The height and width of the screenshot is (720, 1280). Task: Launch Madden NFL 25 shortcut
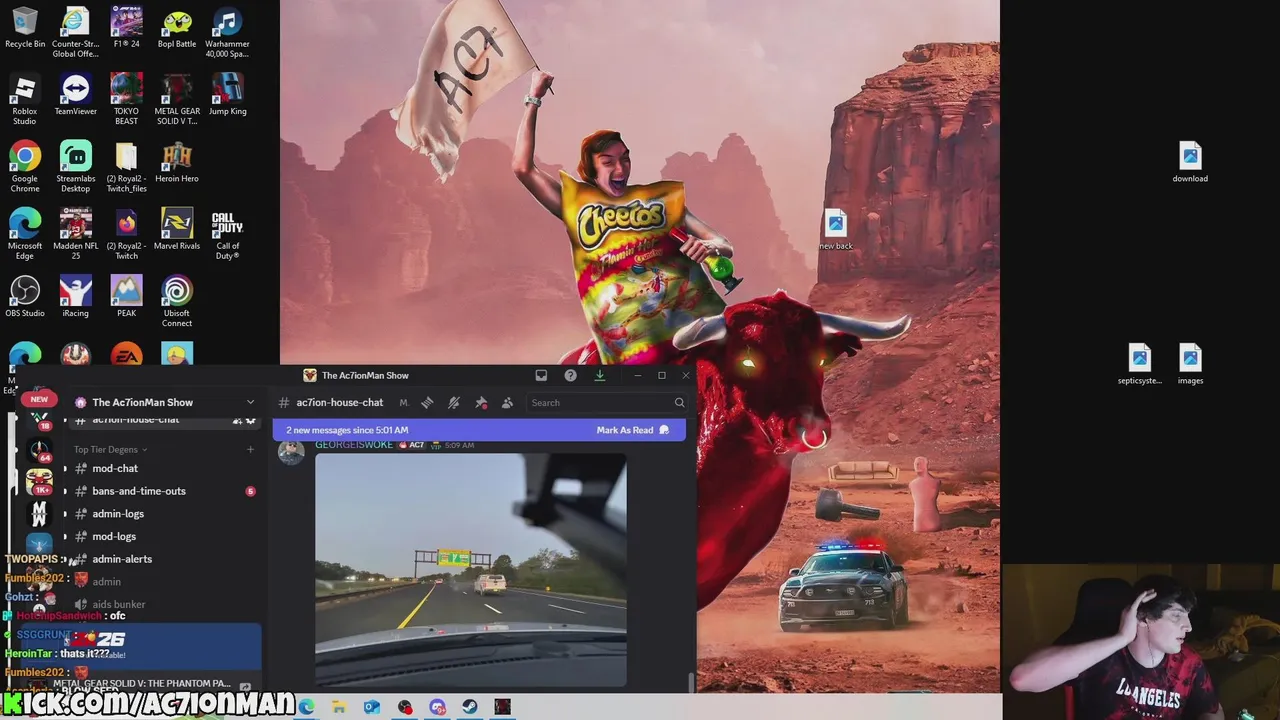pos(76,234)
